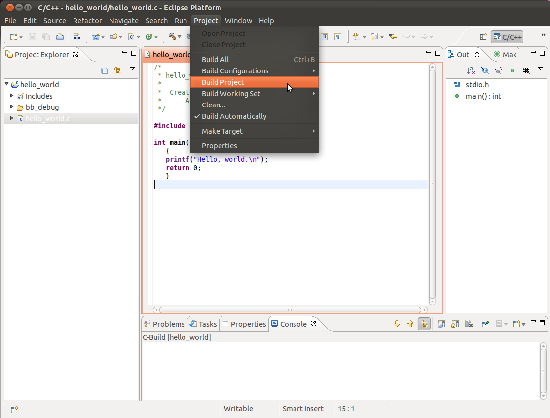Click the C/C++ perspective button
Viewport: 550px width, 418px height.
[507, 36]
